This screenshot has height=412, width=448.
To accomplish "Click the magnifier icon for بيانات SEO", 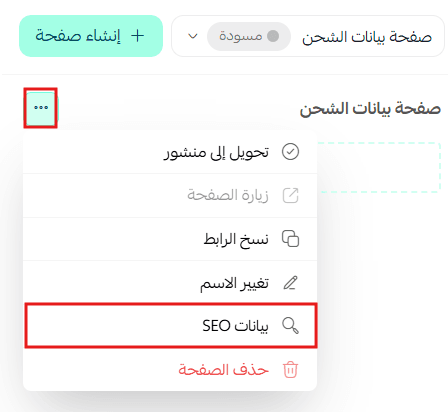I will pyautogui.click(x=290, y=325).
